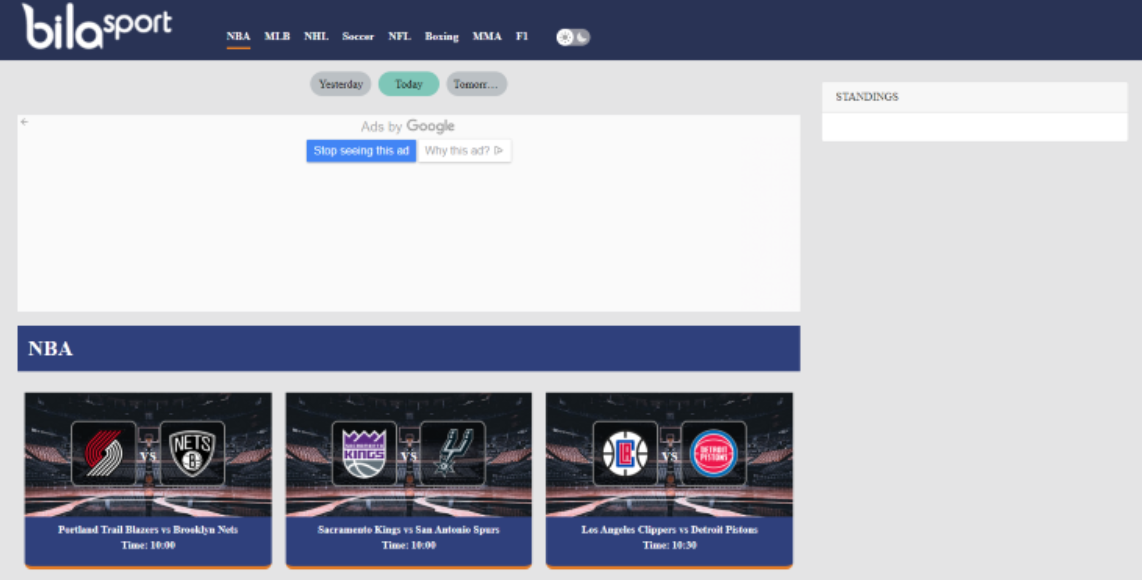This screenshot has width=1142, height=580.
Task: Select the Today filter button
Action: click(409, 84)
